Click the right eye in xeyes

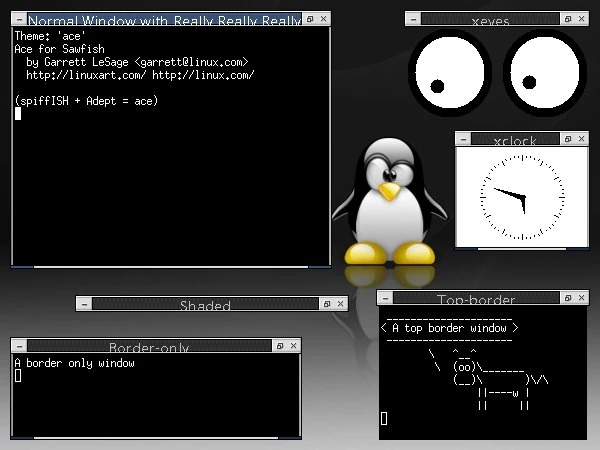(545, 72)
